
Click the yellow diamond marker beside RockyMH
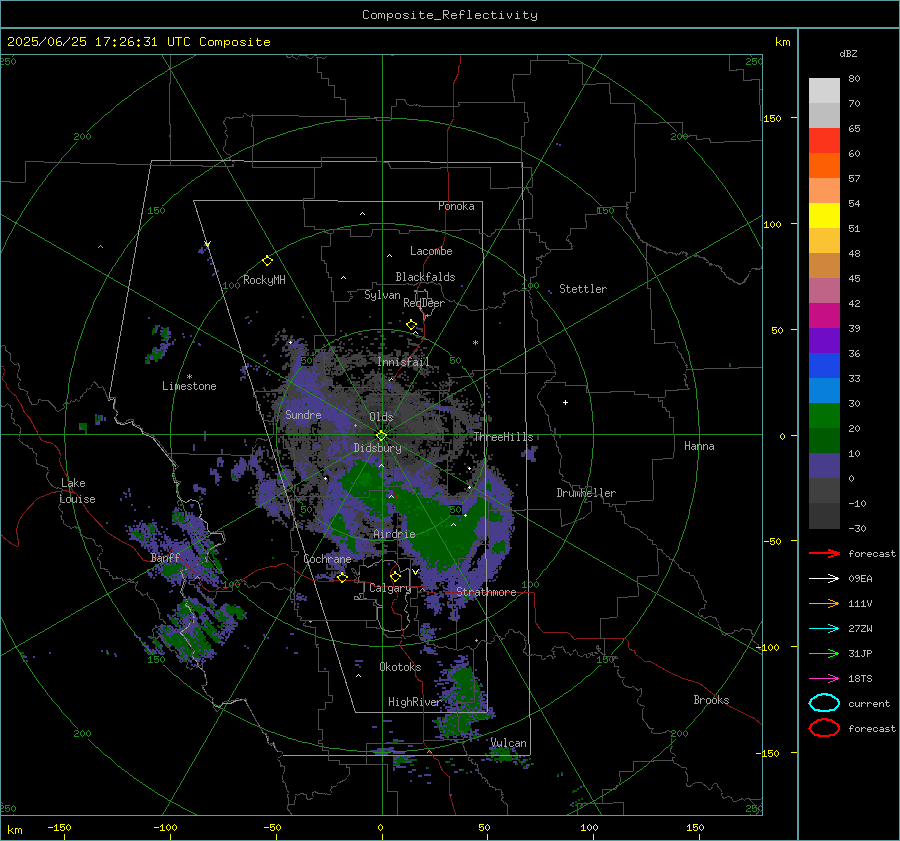(267, 261)
